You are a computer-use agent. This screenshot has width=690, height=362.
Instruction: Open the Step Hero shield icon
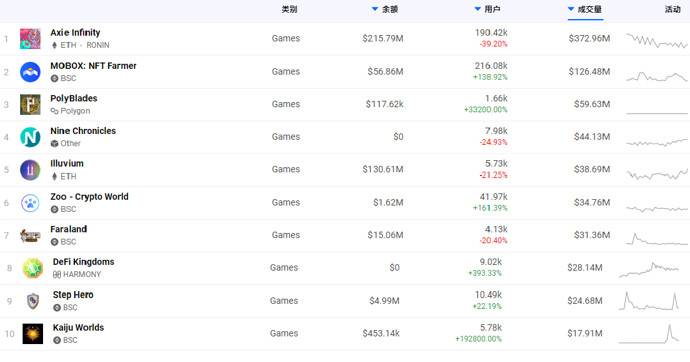[33, 301]
